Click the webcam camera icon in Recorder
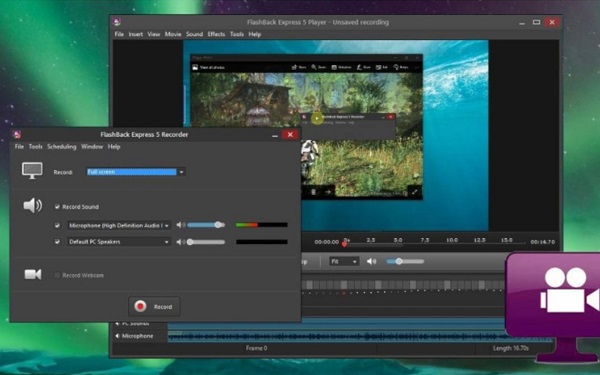This screenshot has width=600, height=375. click(x=33, y=274)
